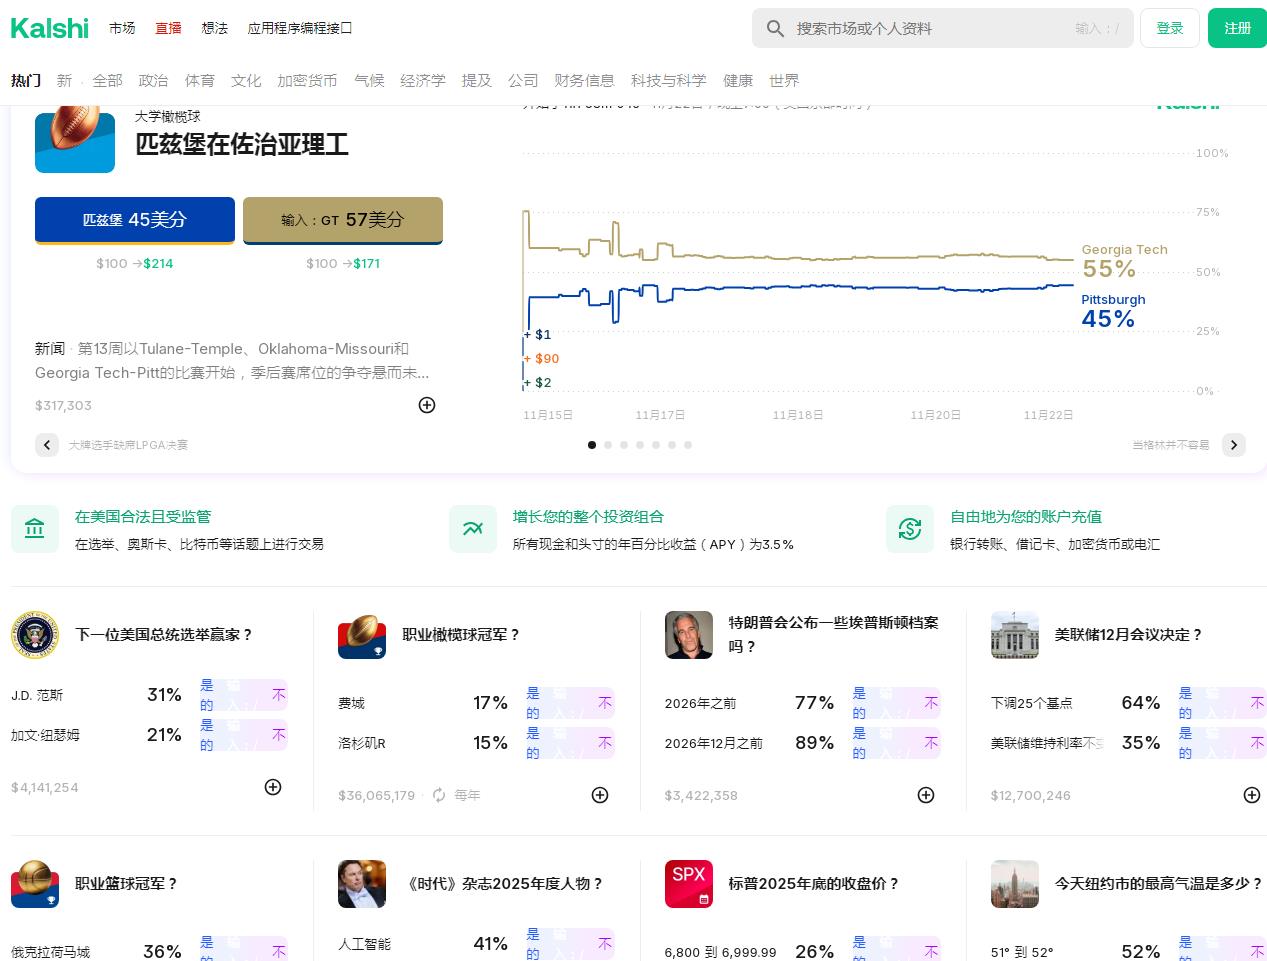Jump to the second carousel dot
Viewport: 1267px width, 961px height.
click(608, 445)
